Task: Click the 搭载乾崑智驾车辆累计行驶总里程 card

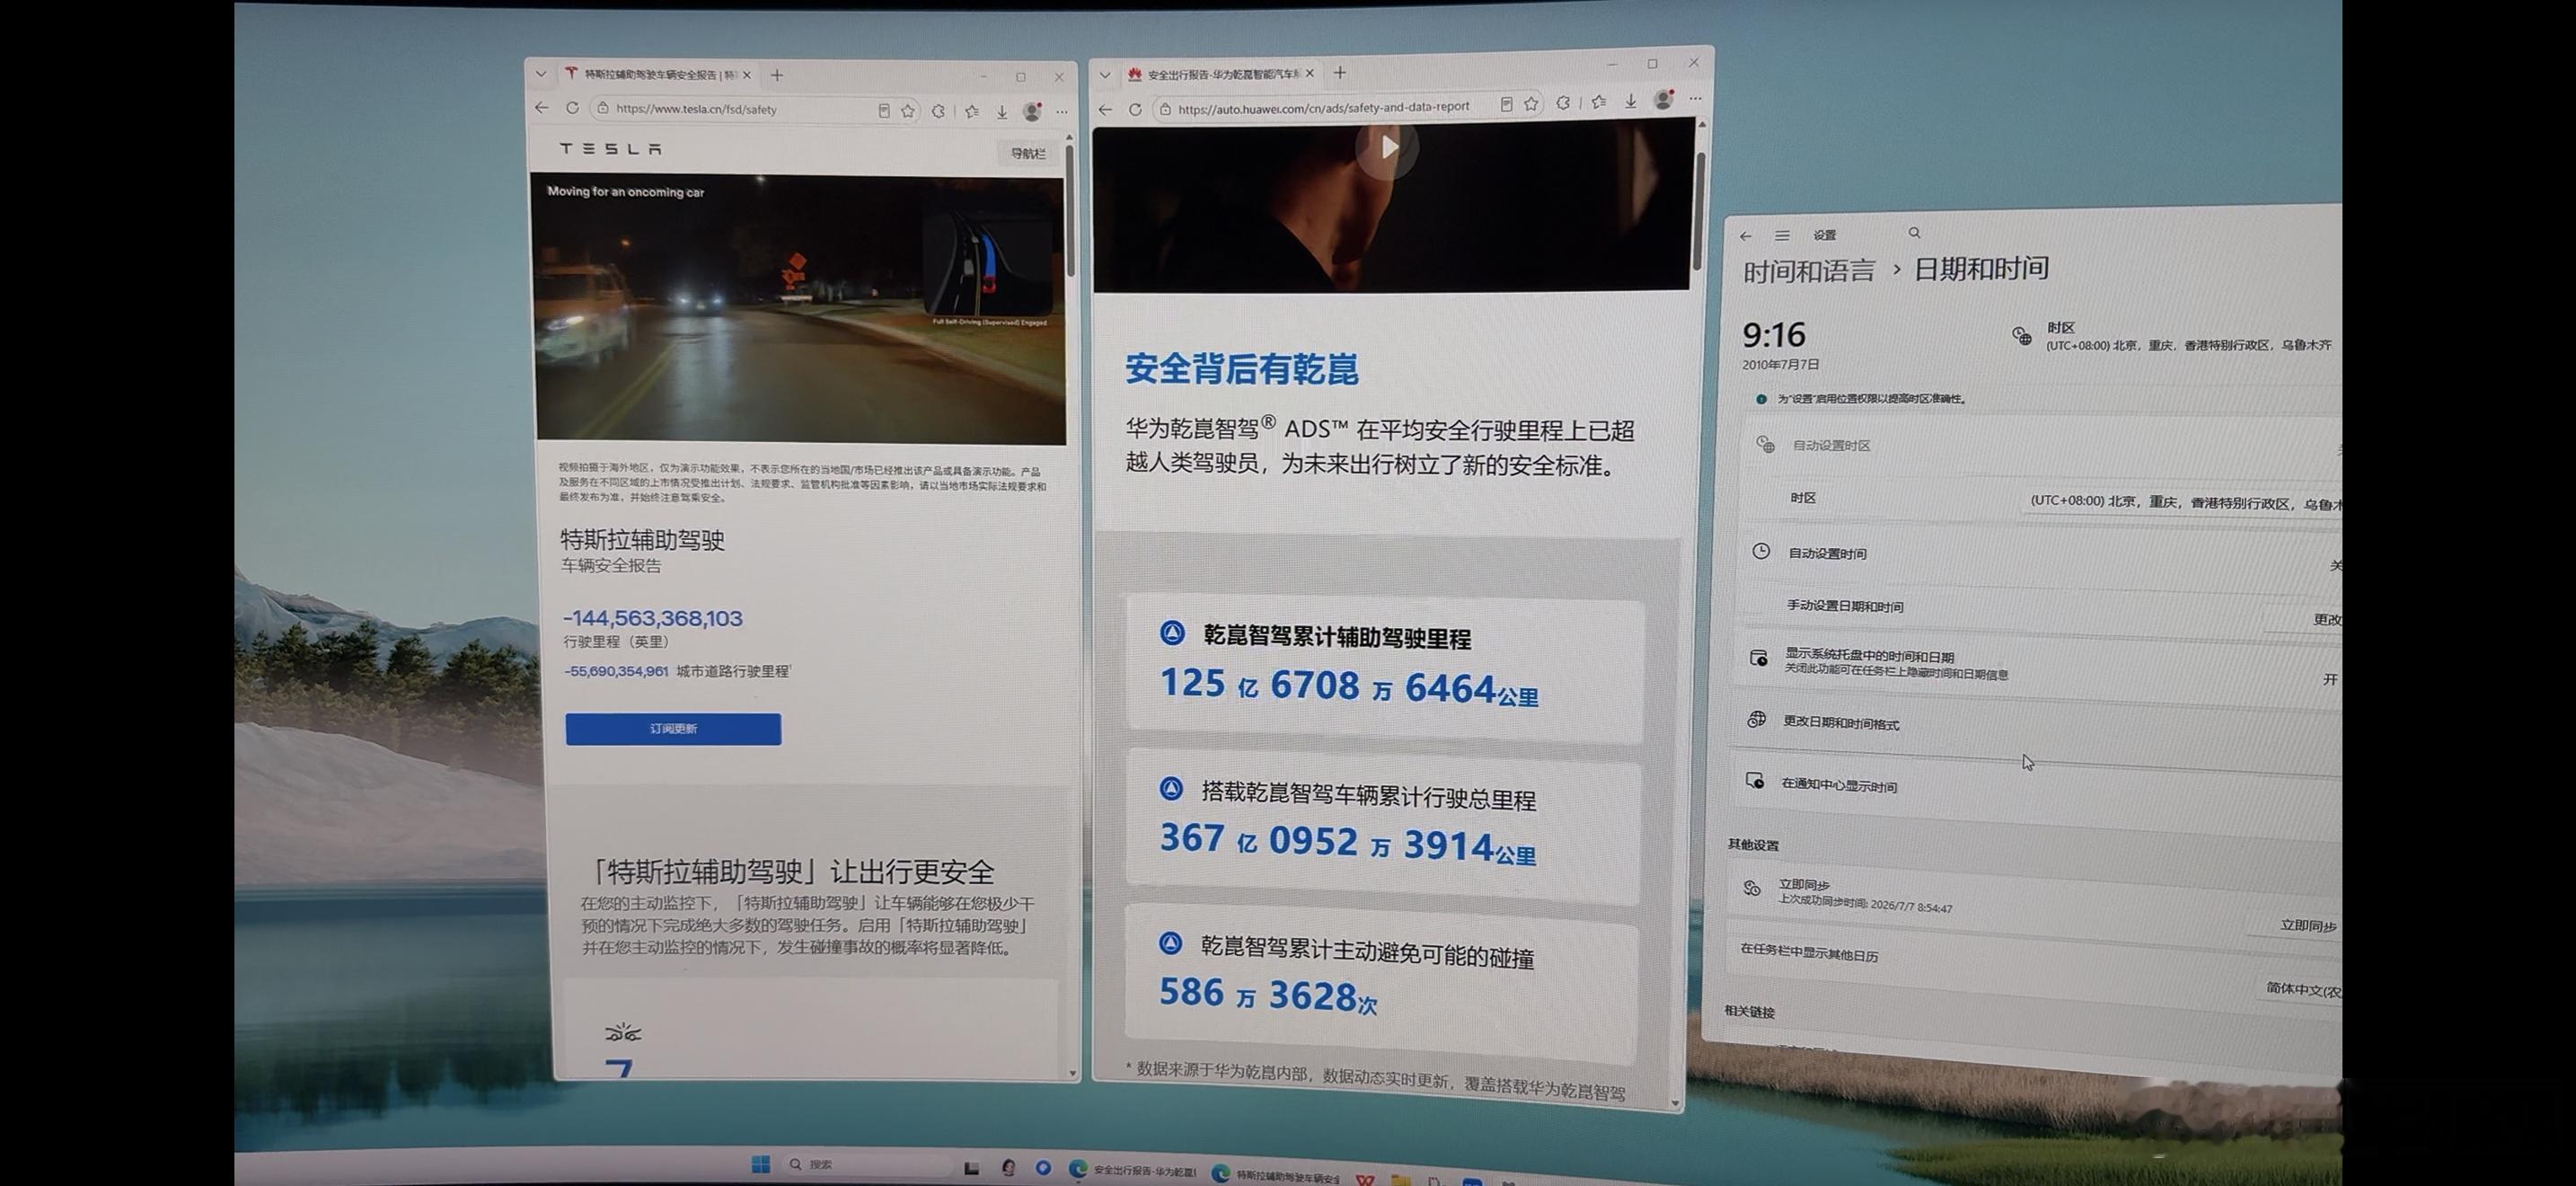Action: point(1383,826)
